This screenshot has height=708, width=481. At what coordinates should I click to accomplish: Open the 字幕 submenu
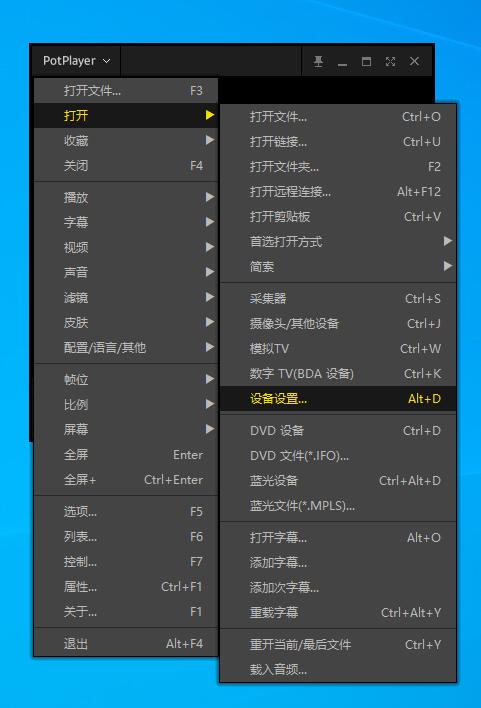[126, 222]
